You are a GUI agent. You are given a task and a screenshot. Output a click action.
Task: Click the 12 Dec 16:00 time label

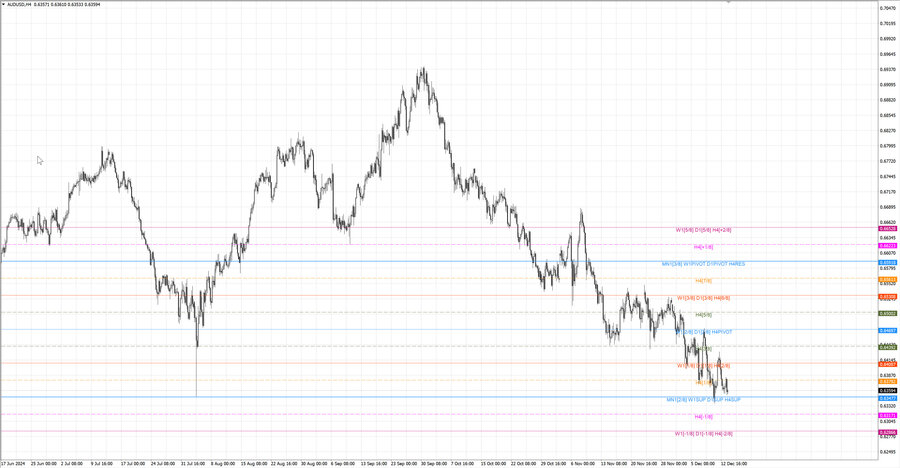pyautogui.click(x=734, y=463)
